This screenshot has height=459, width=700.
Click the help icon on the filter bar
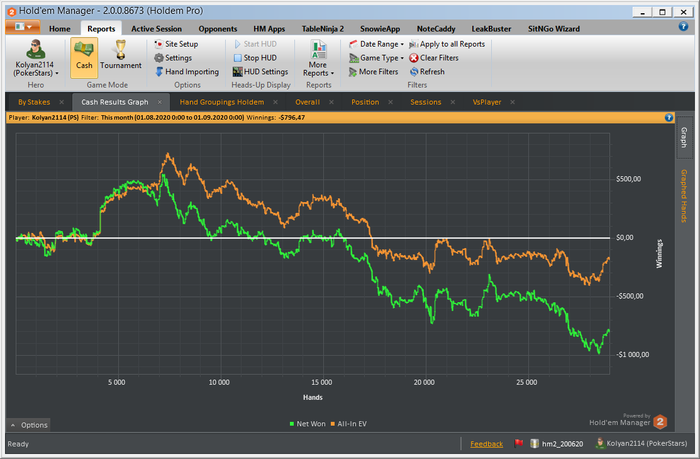coord(669,117)
